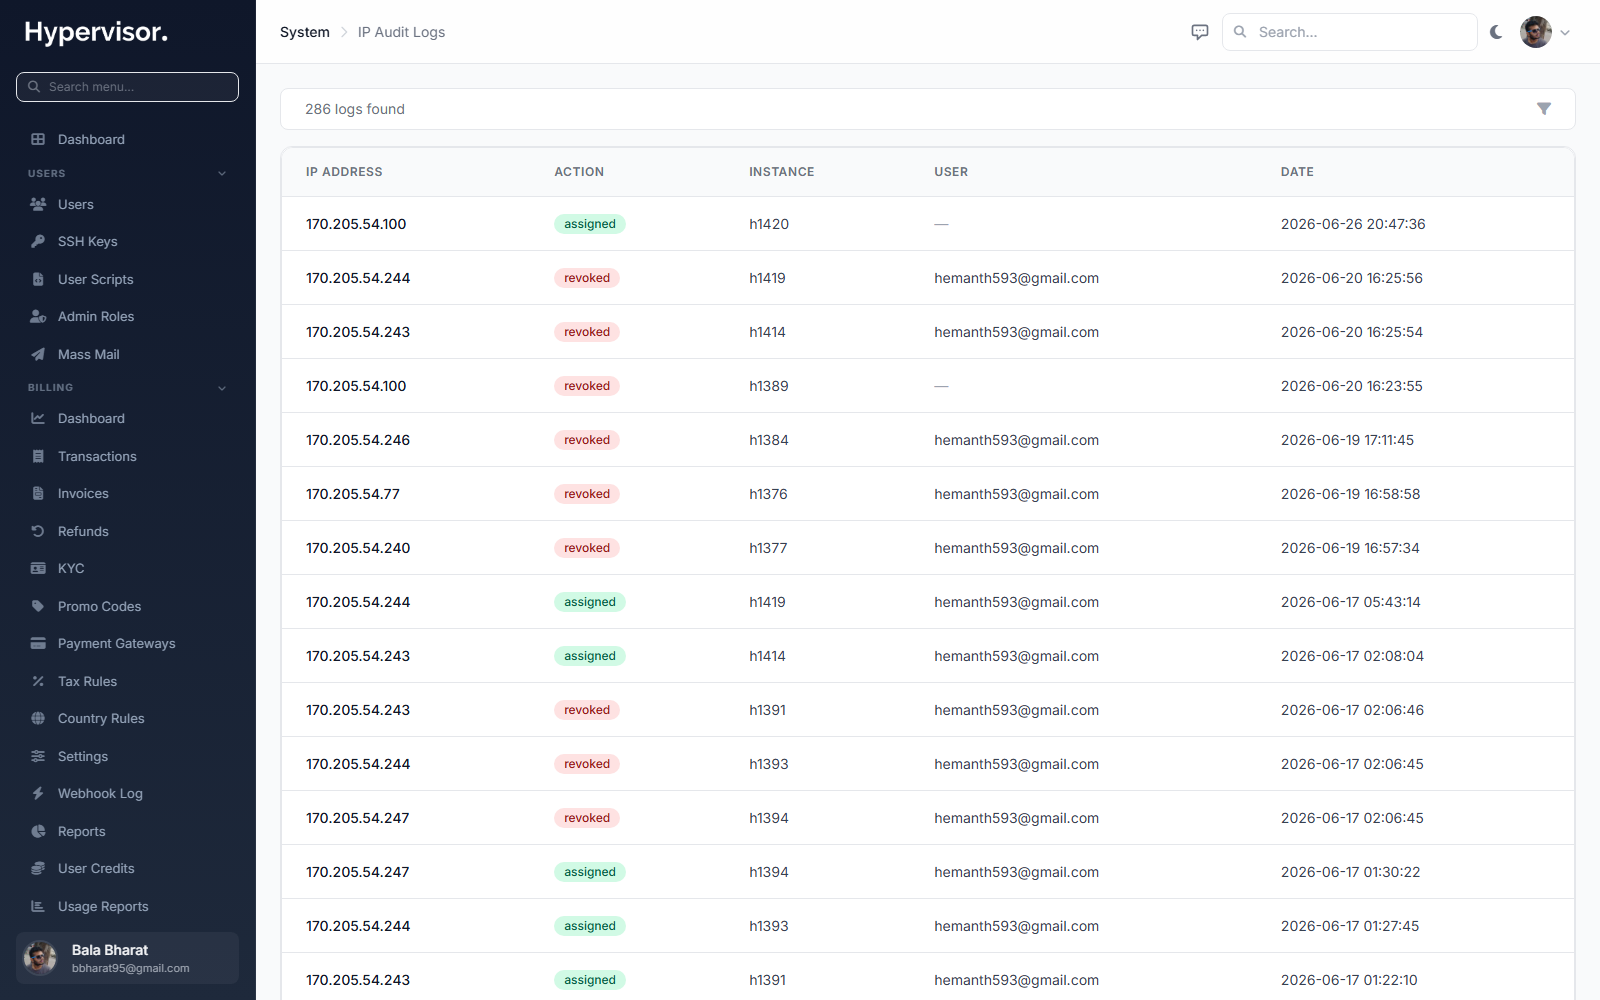This screenshot has height=1000, width=1600.
Task: Open Refunds in billing section
Action: [128, 531]
